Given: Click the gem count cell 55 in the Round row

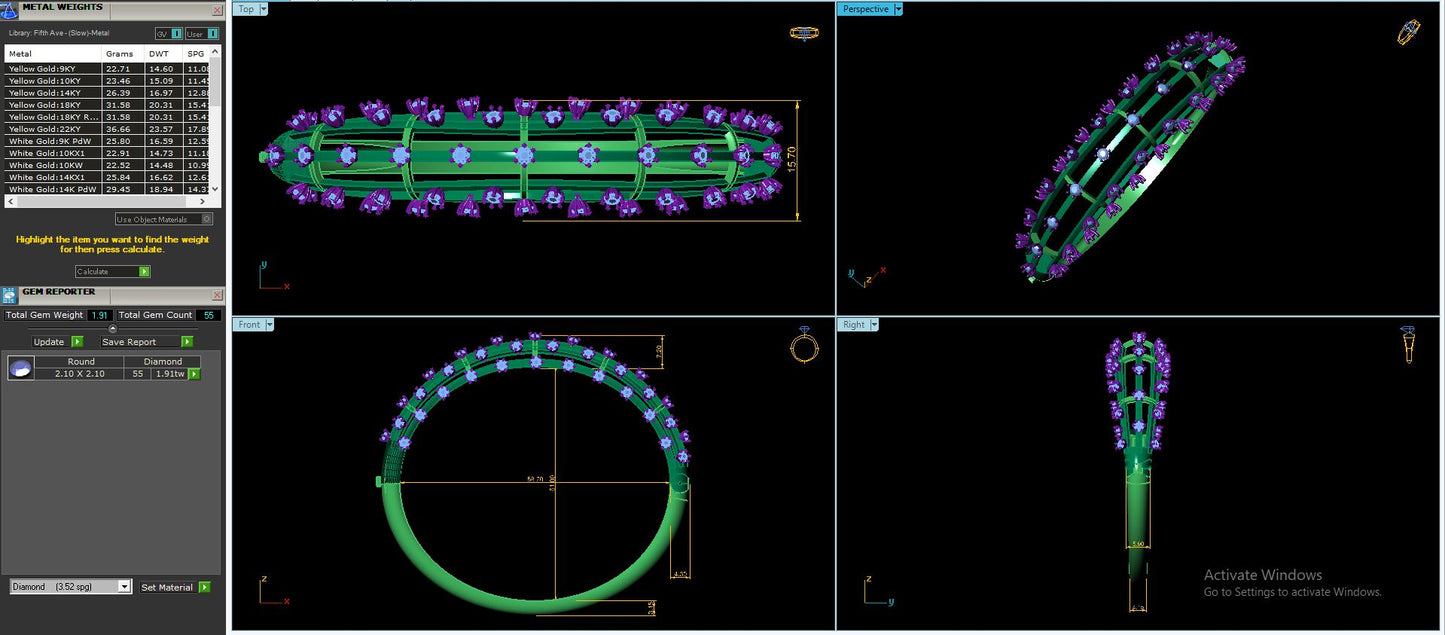Looking at the screenshot, I should point(138,374).
